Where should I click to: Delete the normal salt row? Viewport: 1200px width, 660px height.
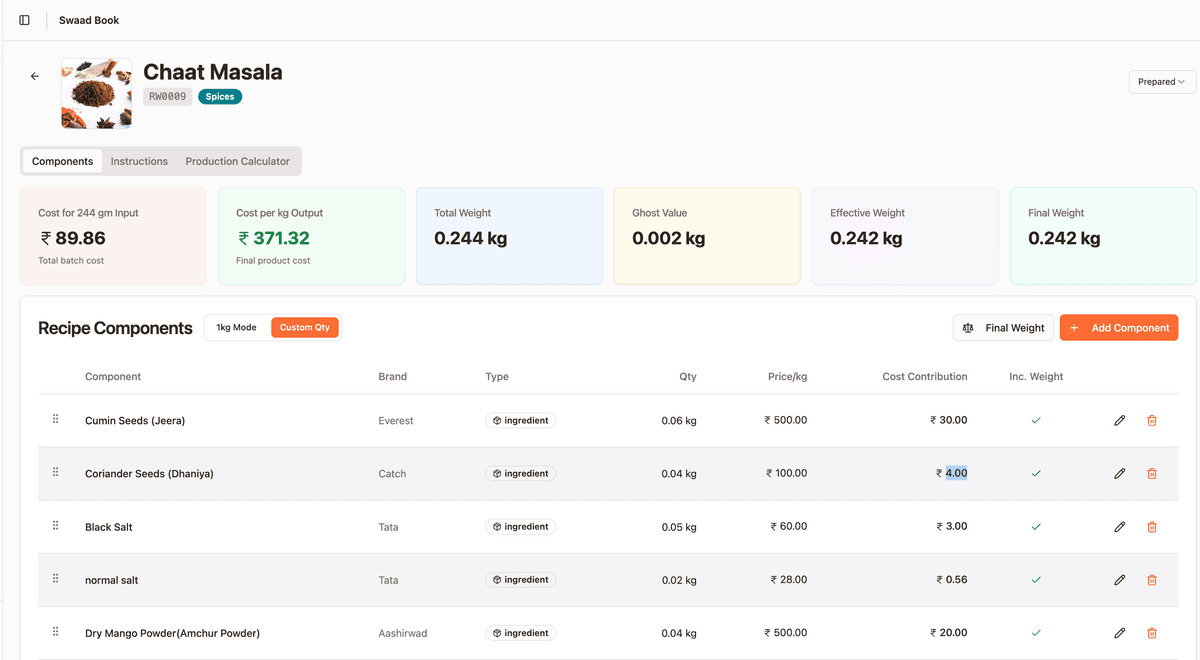pos(1152,580)
